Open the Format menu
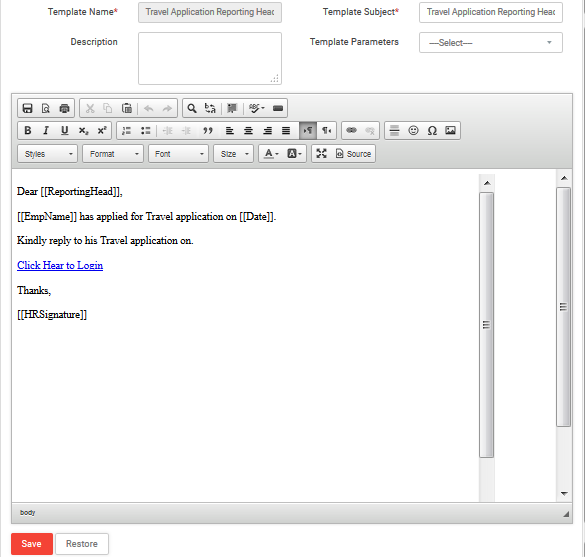The height and width of the screenshot is (557, 585). click(x=113, y=154)
